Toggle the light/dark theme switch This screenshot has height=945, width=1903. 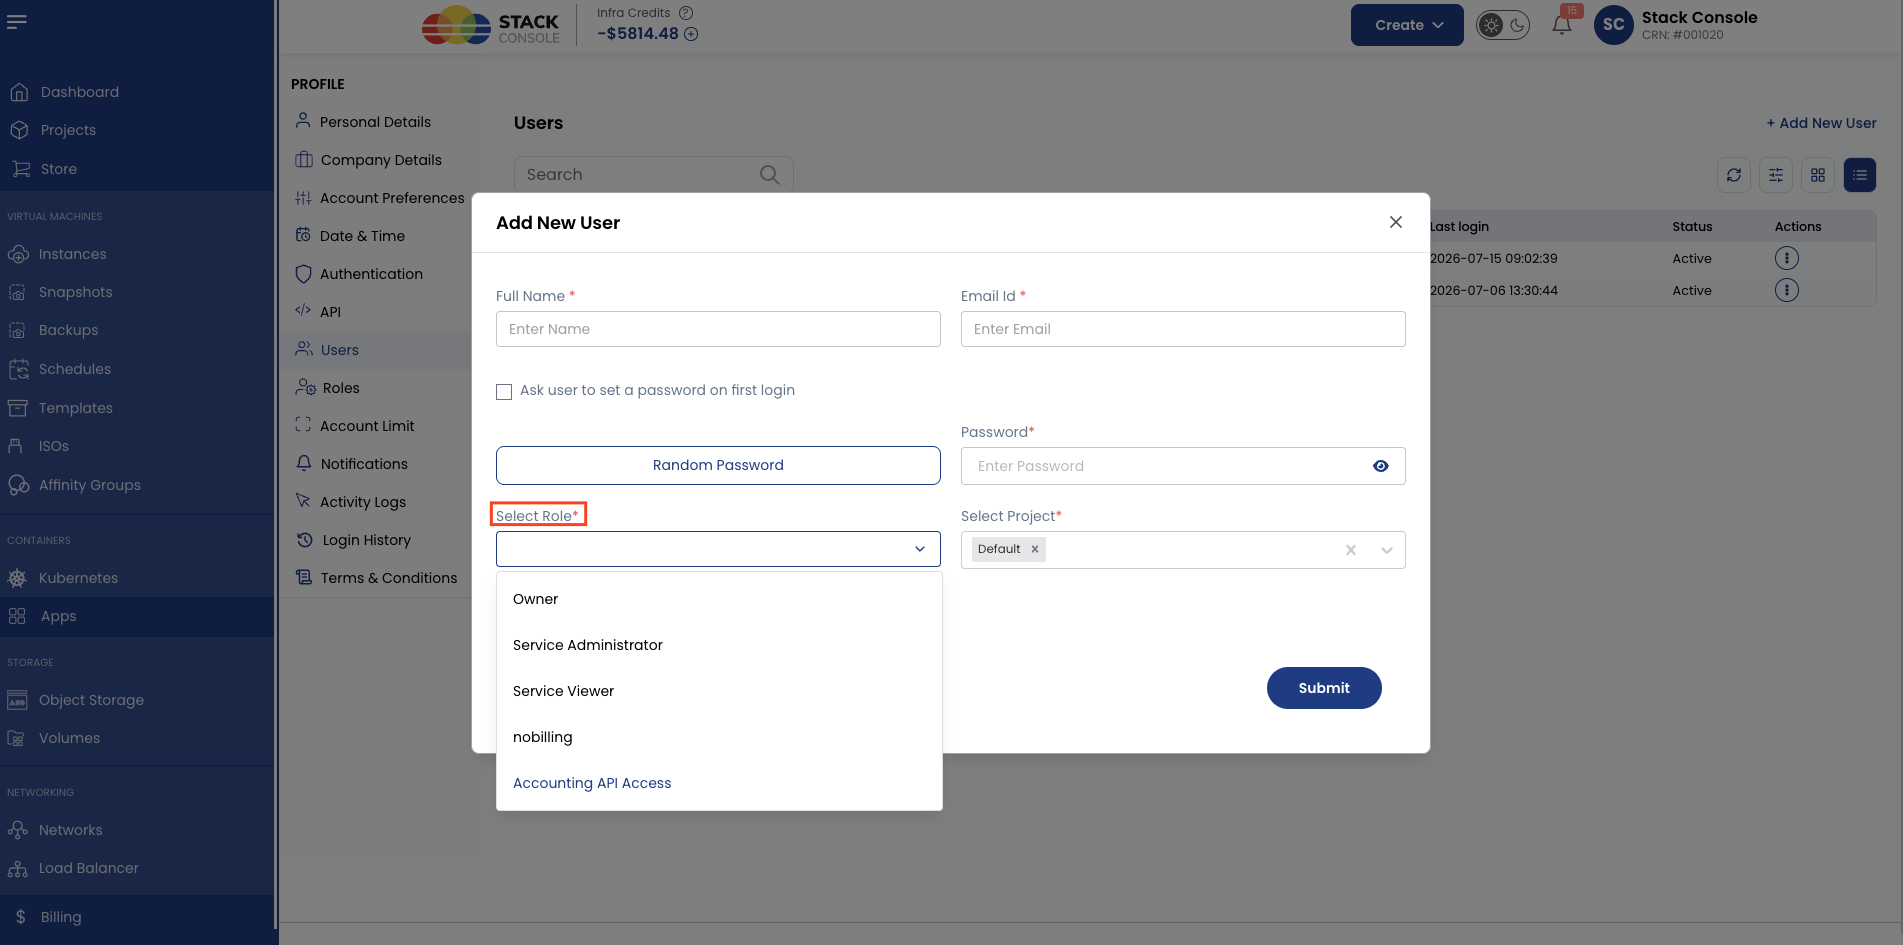pos(1503,25)
